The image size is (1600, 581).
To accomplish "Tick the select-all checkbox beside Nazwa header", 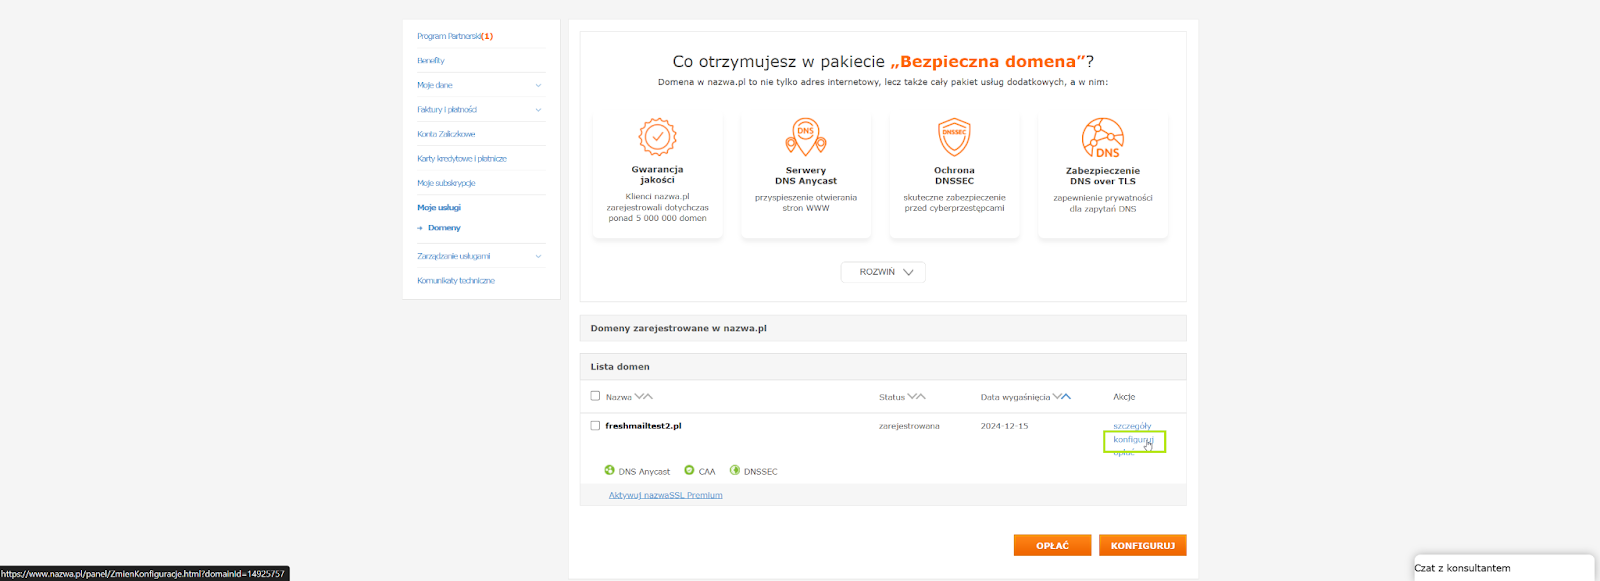I will point(595,396).
